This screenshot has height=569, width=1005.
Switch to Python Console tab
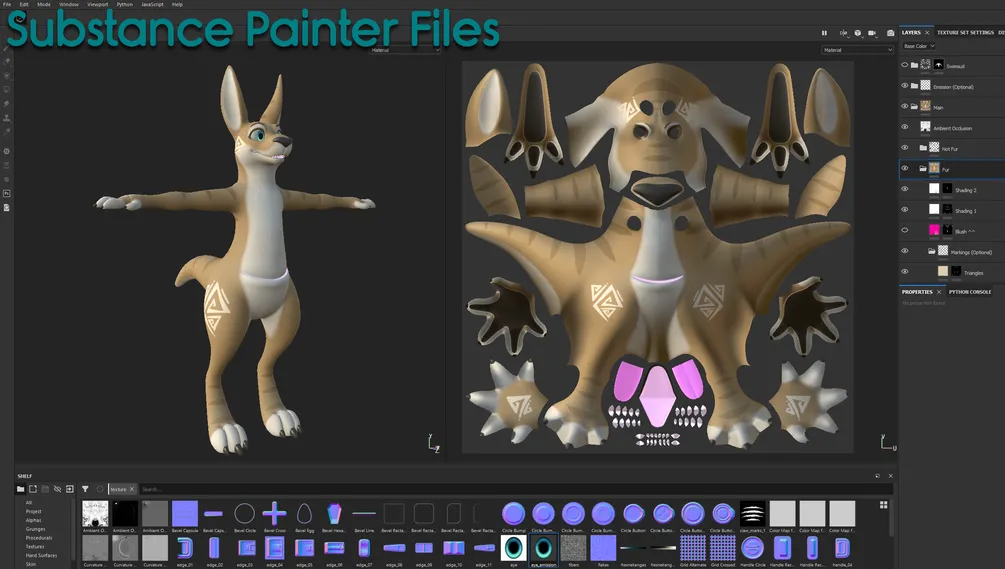[970, 292]
